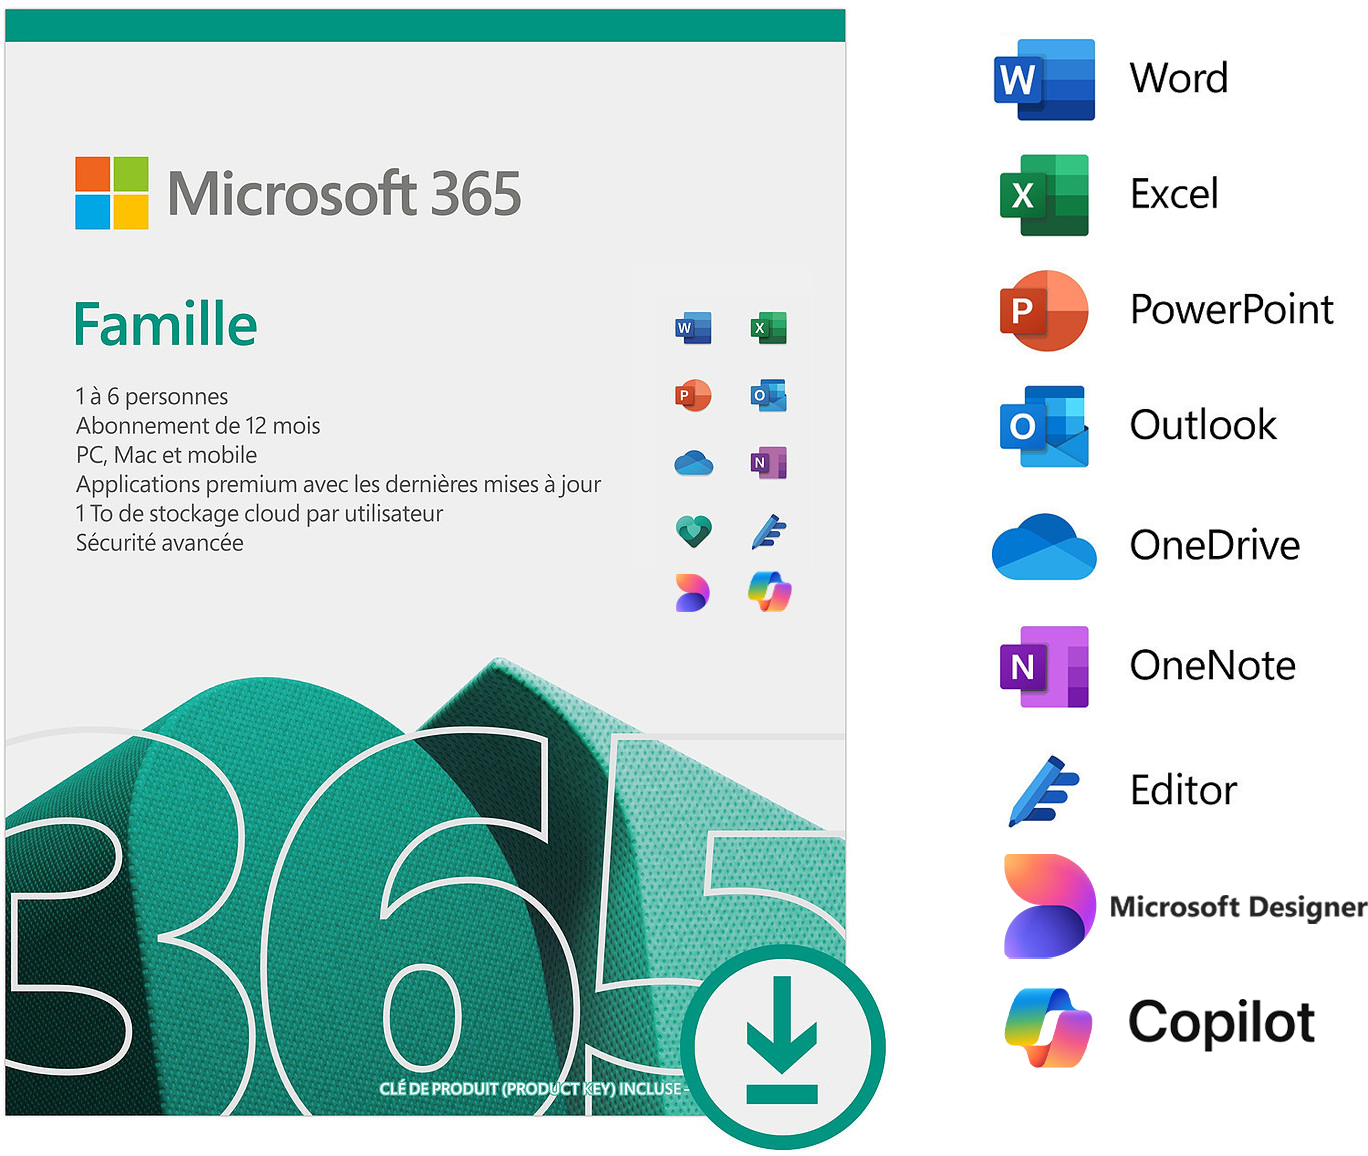Click the small Word icon on the product box
The image size is (1368, 1156).
coord(693,328)
